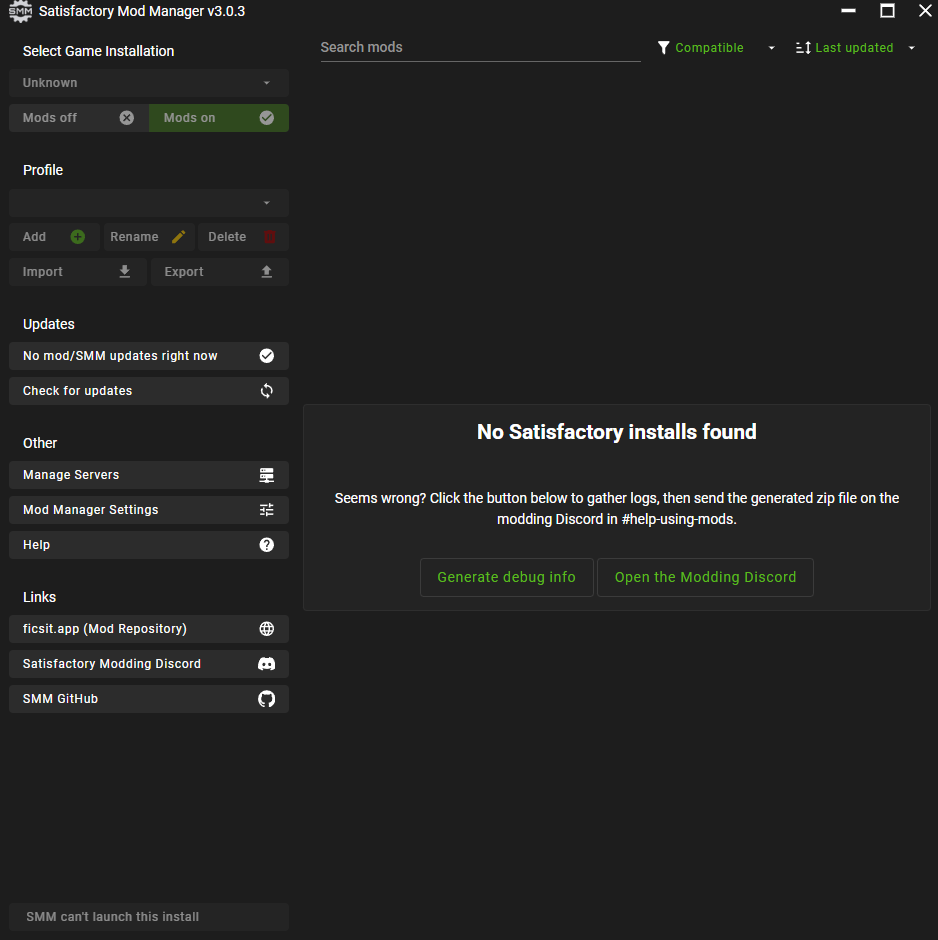Image resolution: width=938 pixels, height=940 pixels.
Task: Expand the empty Profile dropdown
Action: pos(149,203)
